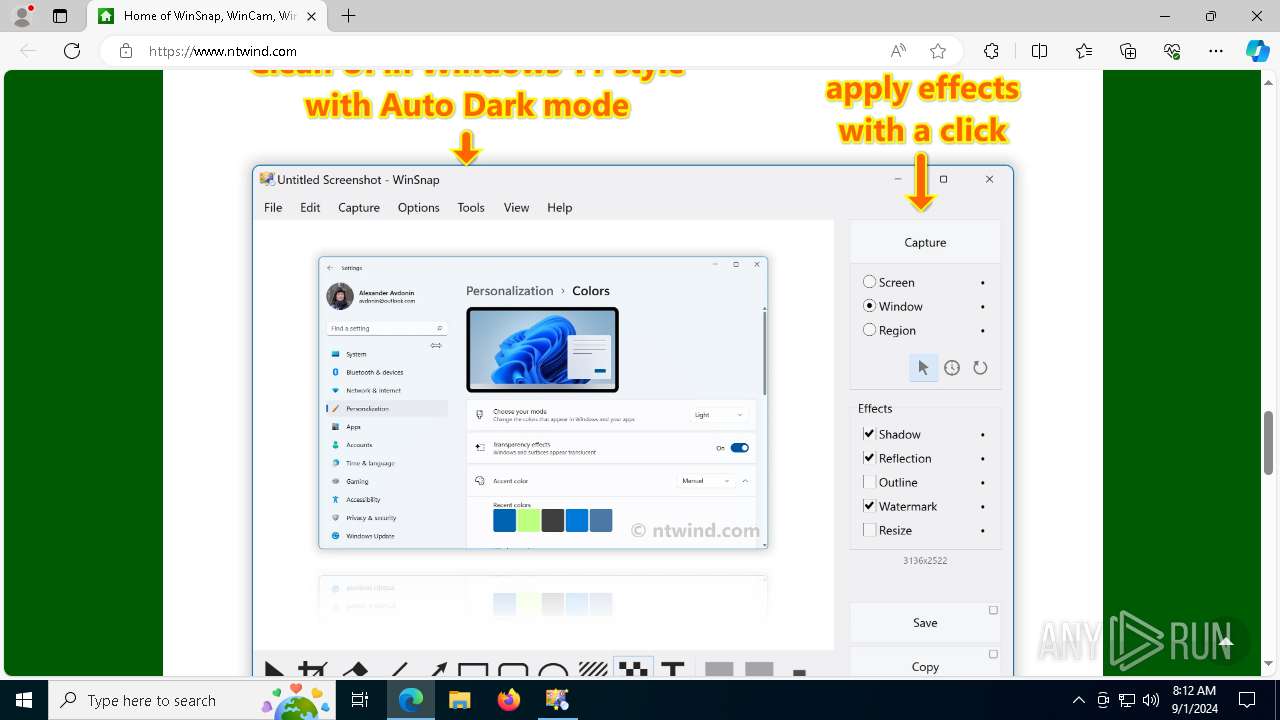This screenshot has height=720, width=1280.
Task: Open the Edge tab actions menu icon
Action: click(60, 16)
